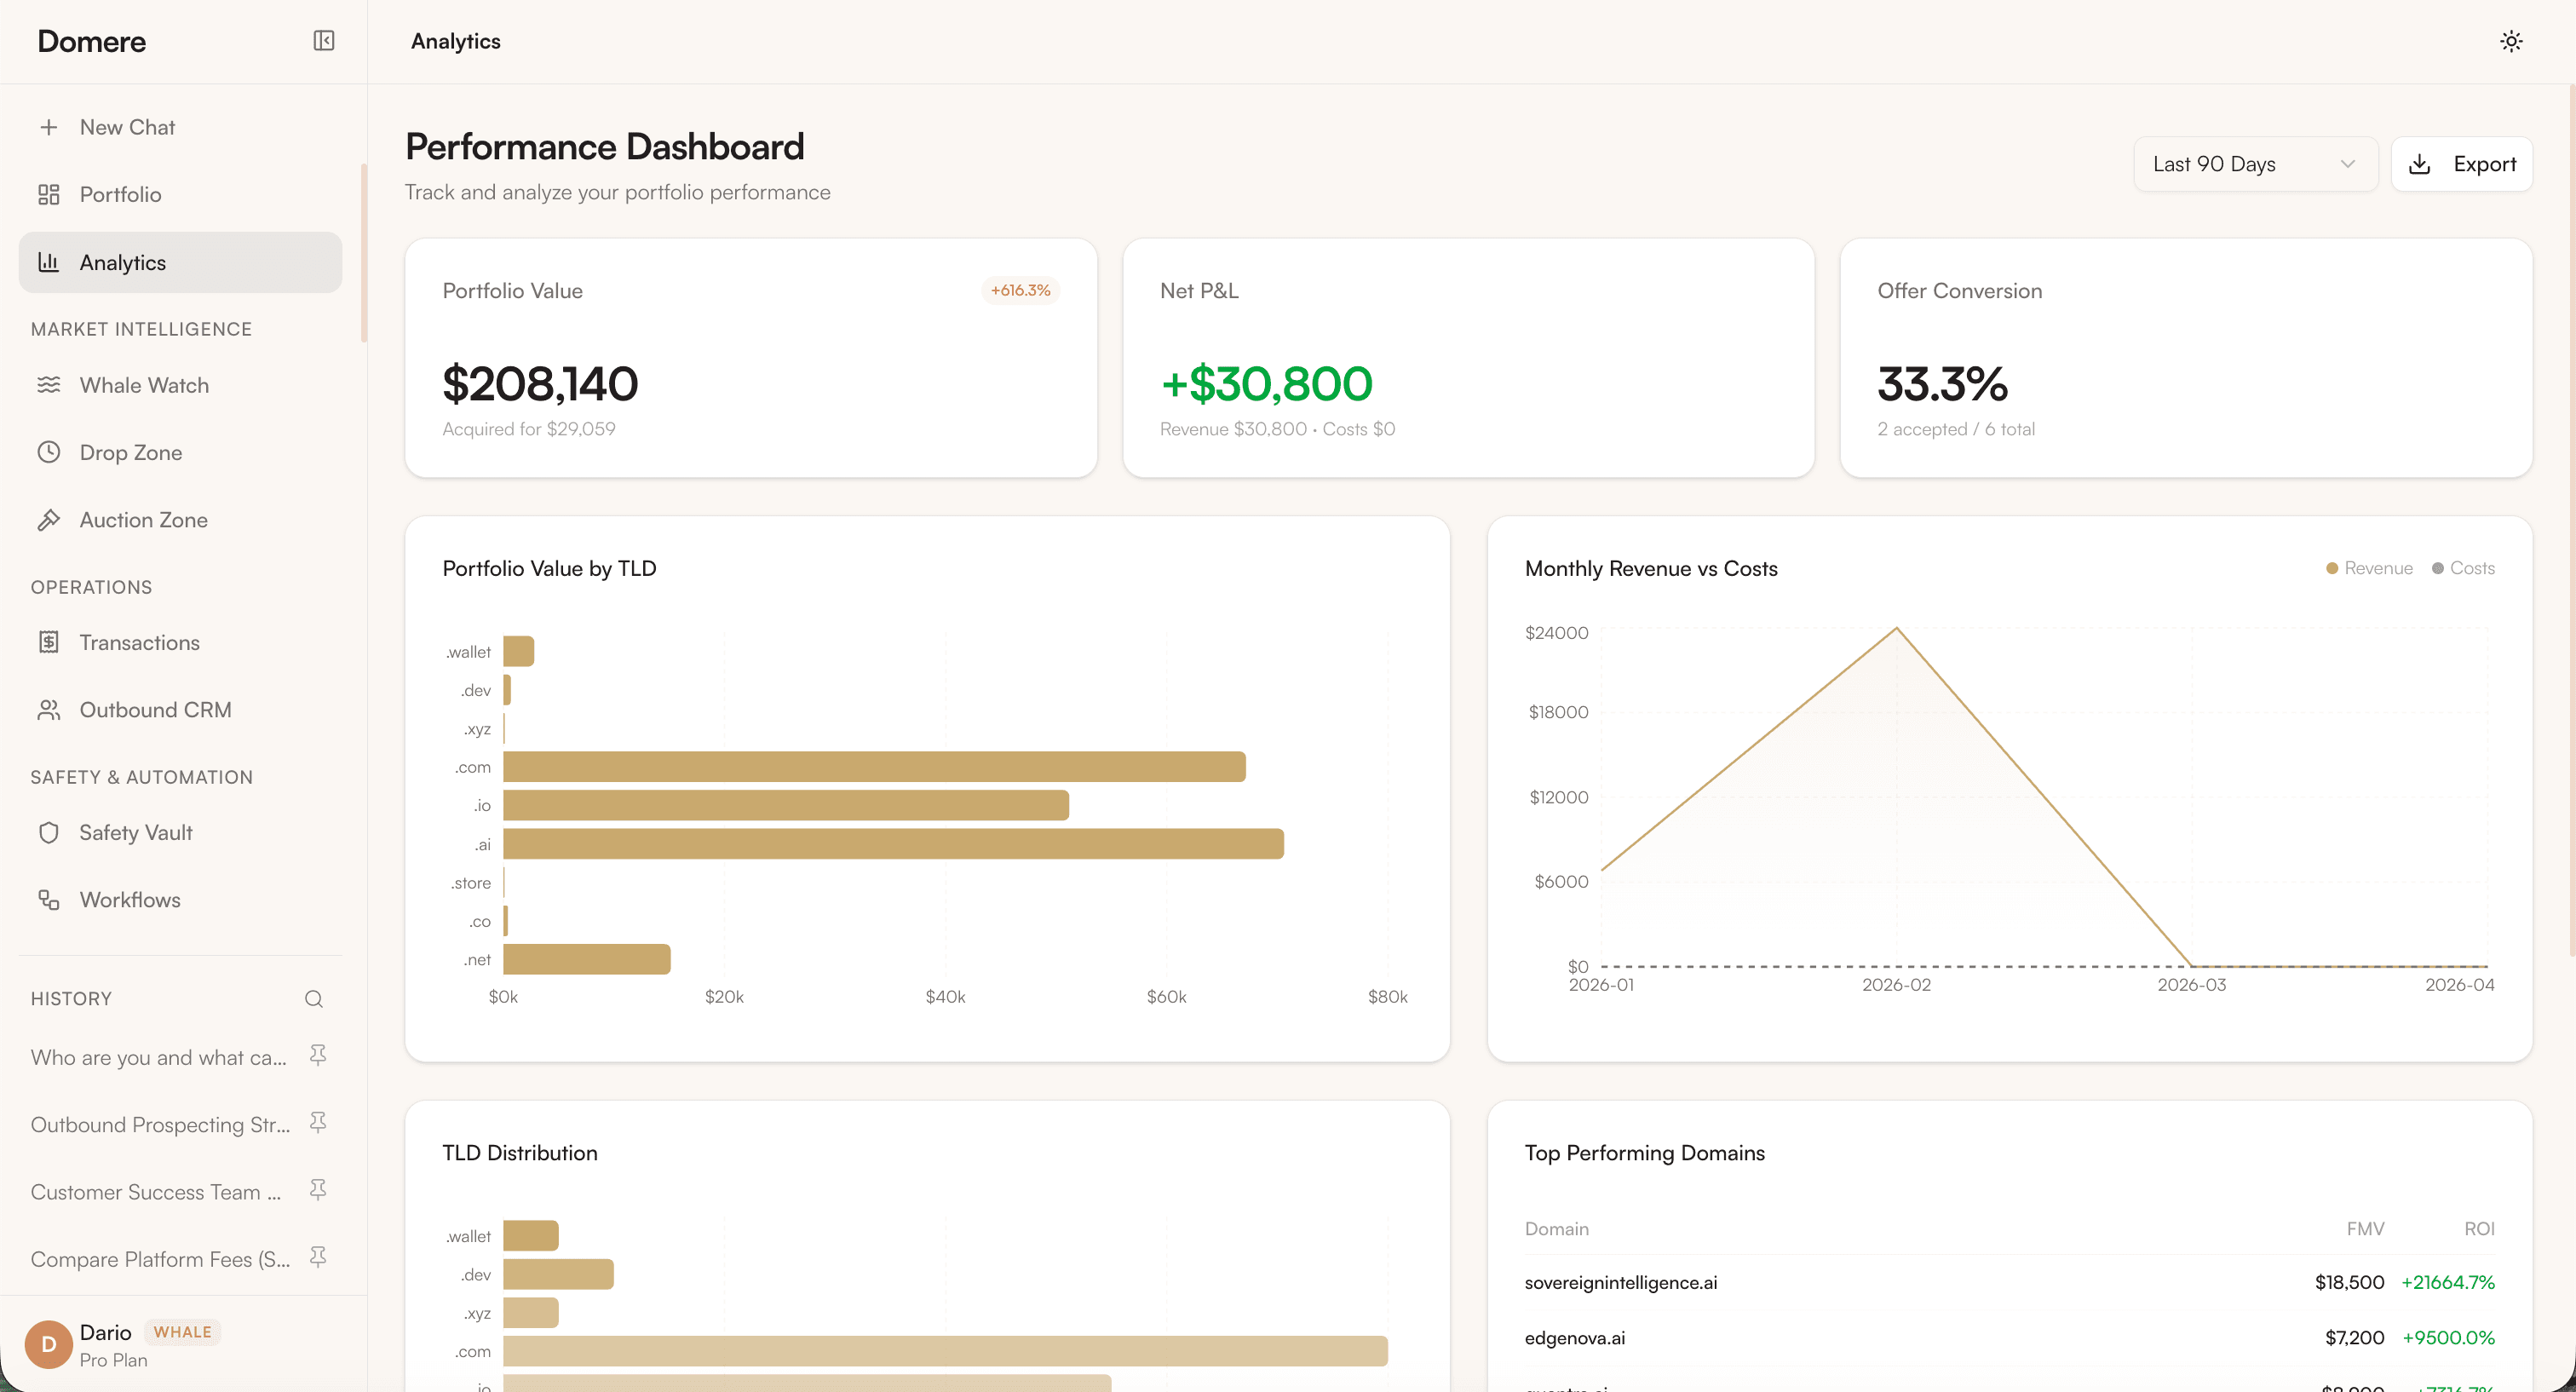
Task: Collapse the sidebar panel
Action: 323,41
